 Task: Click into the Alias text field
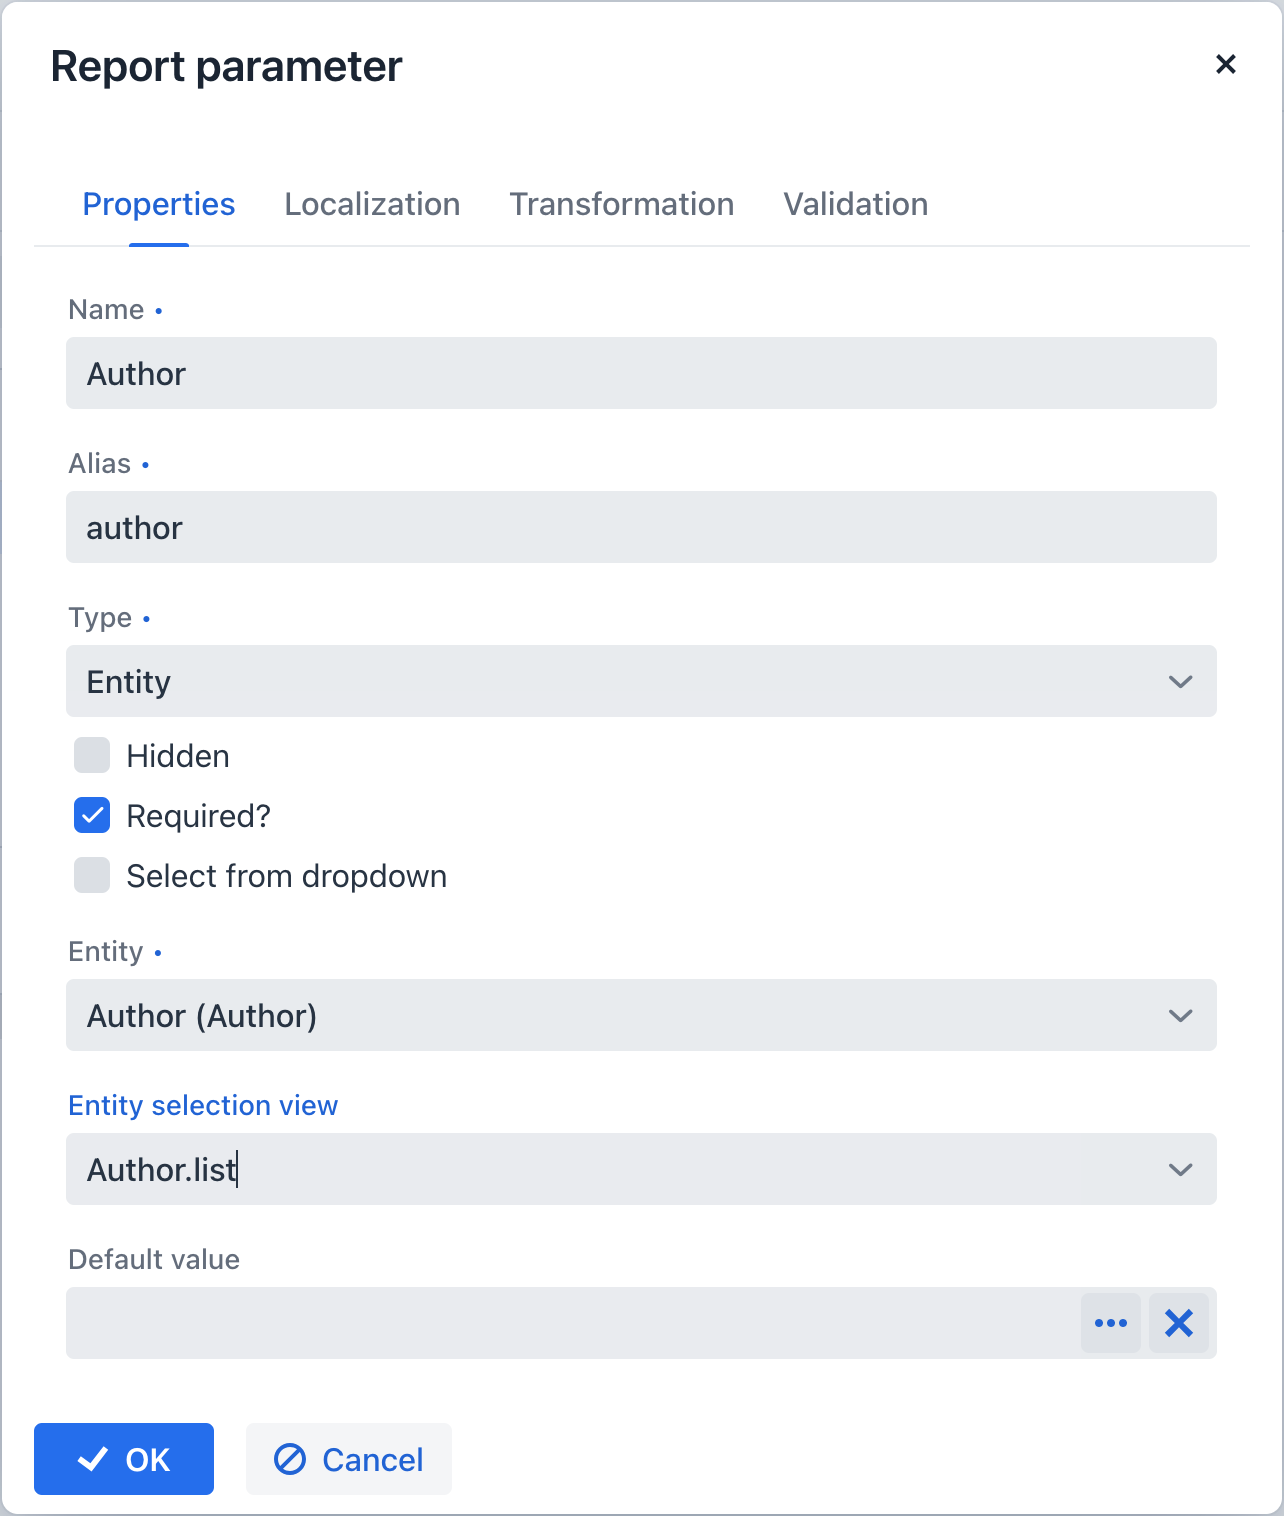click(640, 528)
